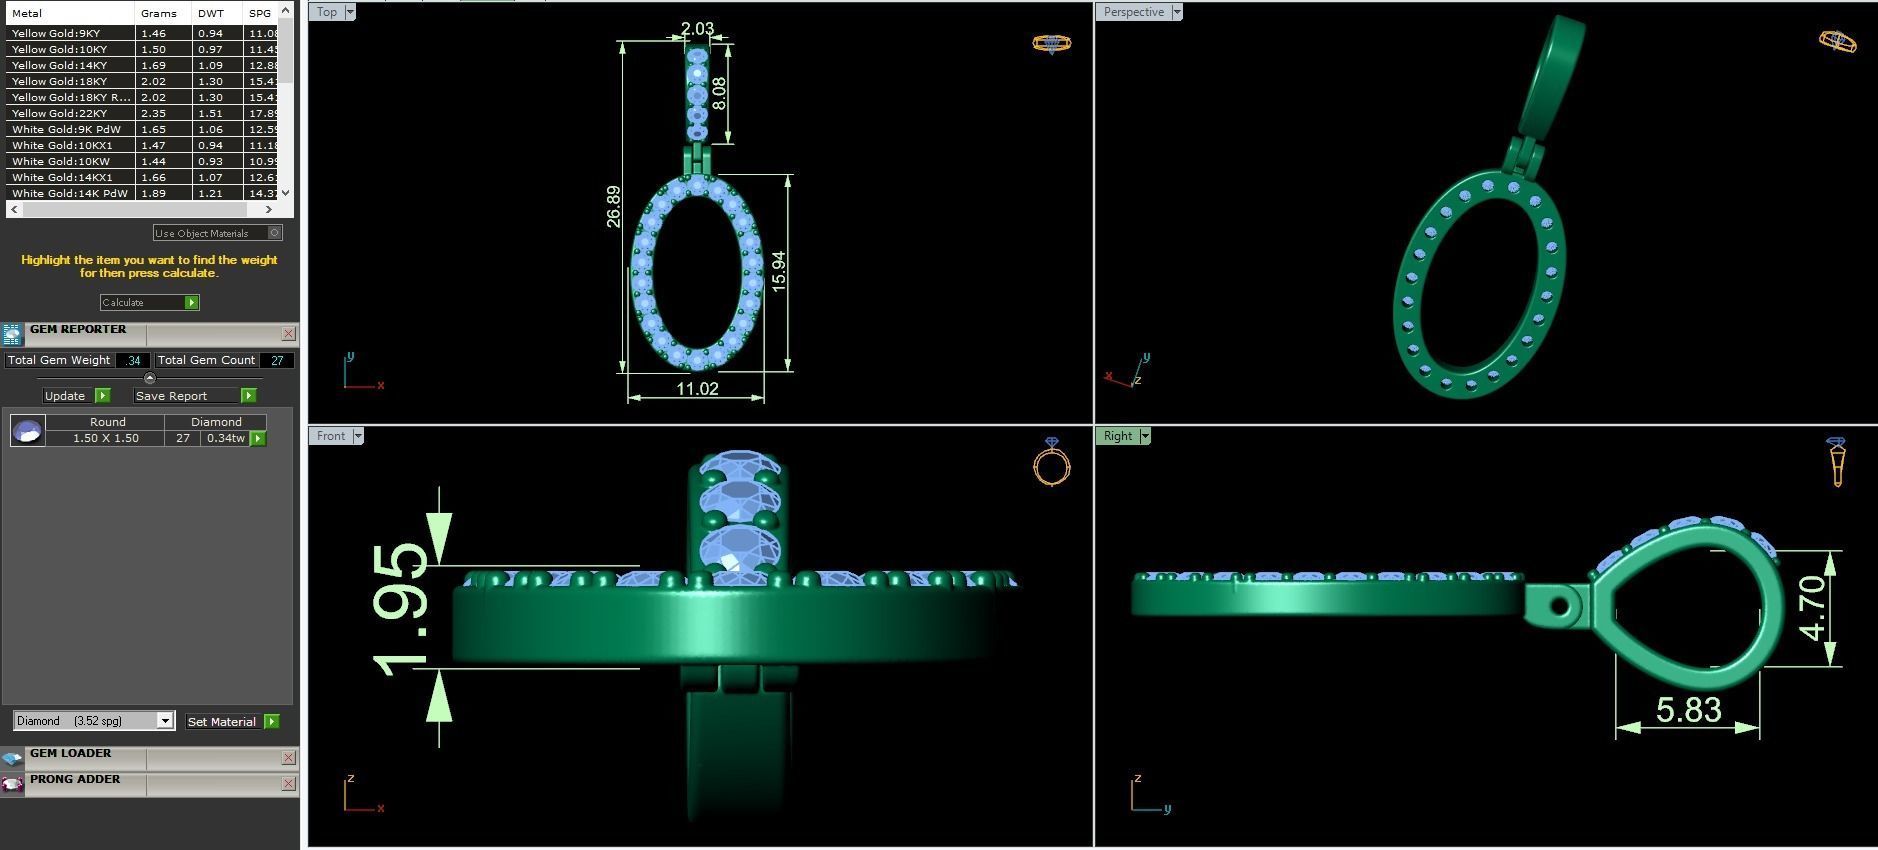Click the Perspective viewport orientation icon
Viewport: 1878px width, 850px height.
click(1837, 41)
